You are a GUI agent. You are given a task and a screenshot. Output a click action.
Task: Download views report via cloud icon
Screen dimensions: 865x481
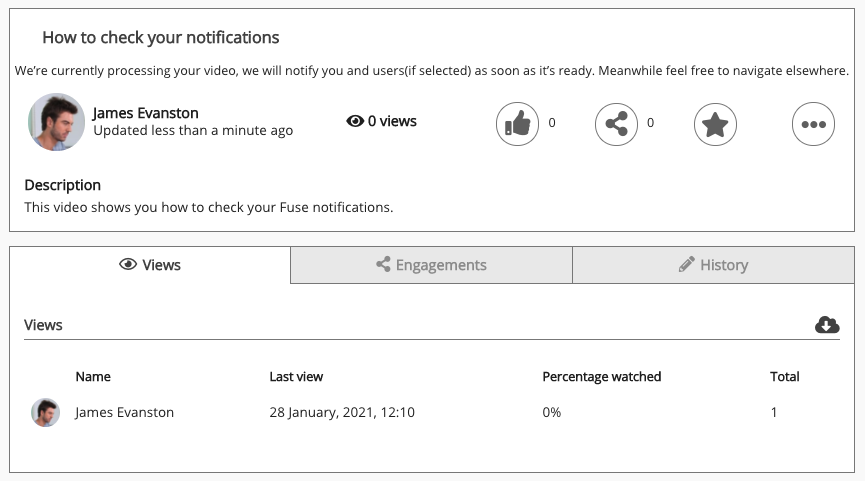(827, 324)
